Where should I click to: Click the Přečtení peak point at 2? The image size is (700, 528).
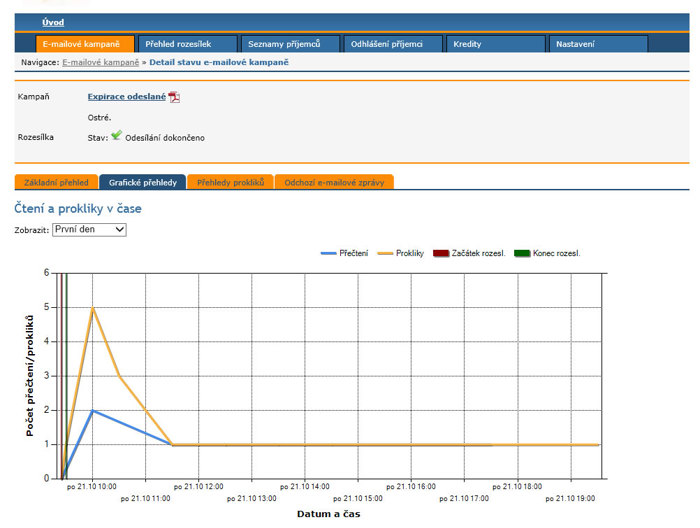[92, 410]
